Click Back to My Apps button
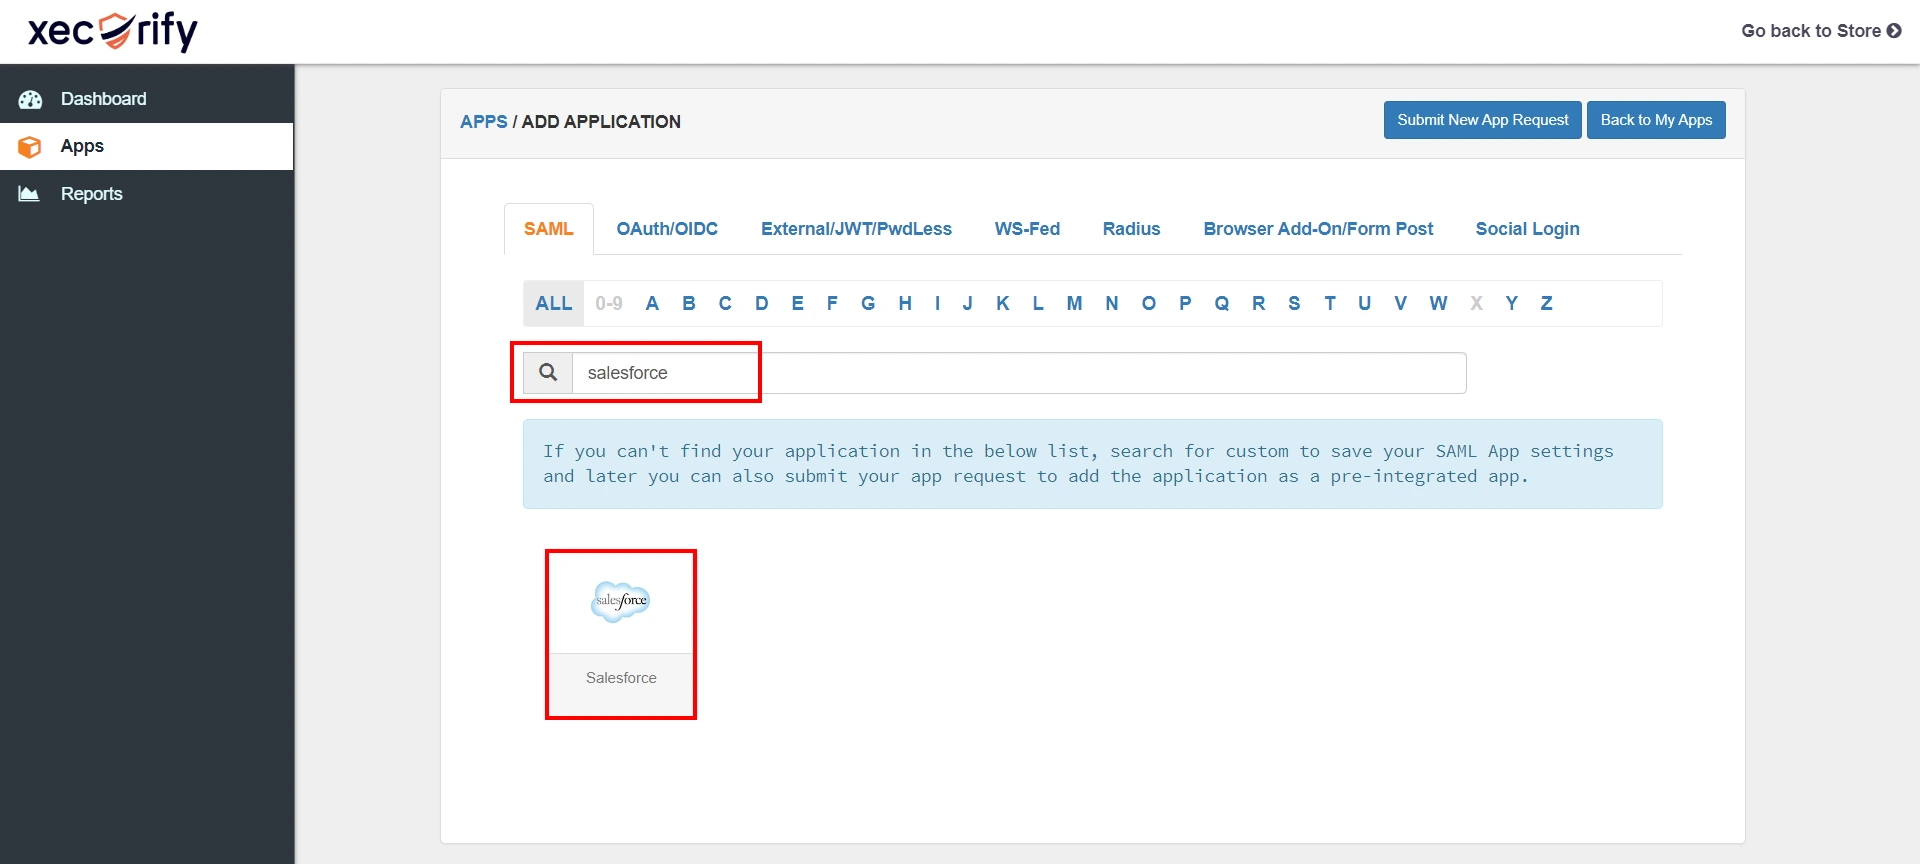The width and height of the screenshot is (1920, 864). (1656, 120)
